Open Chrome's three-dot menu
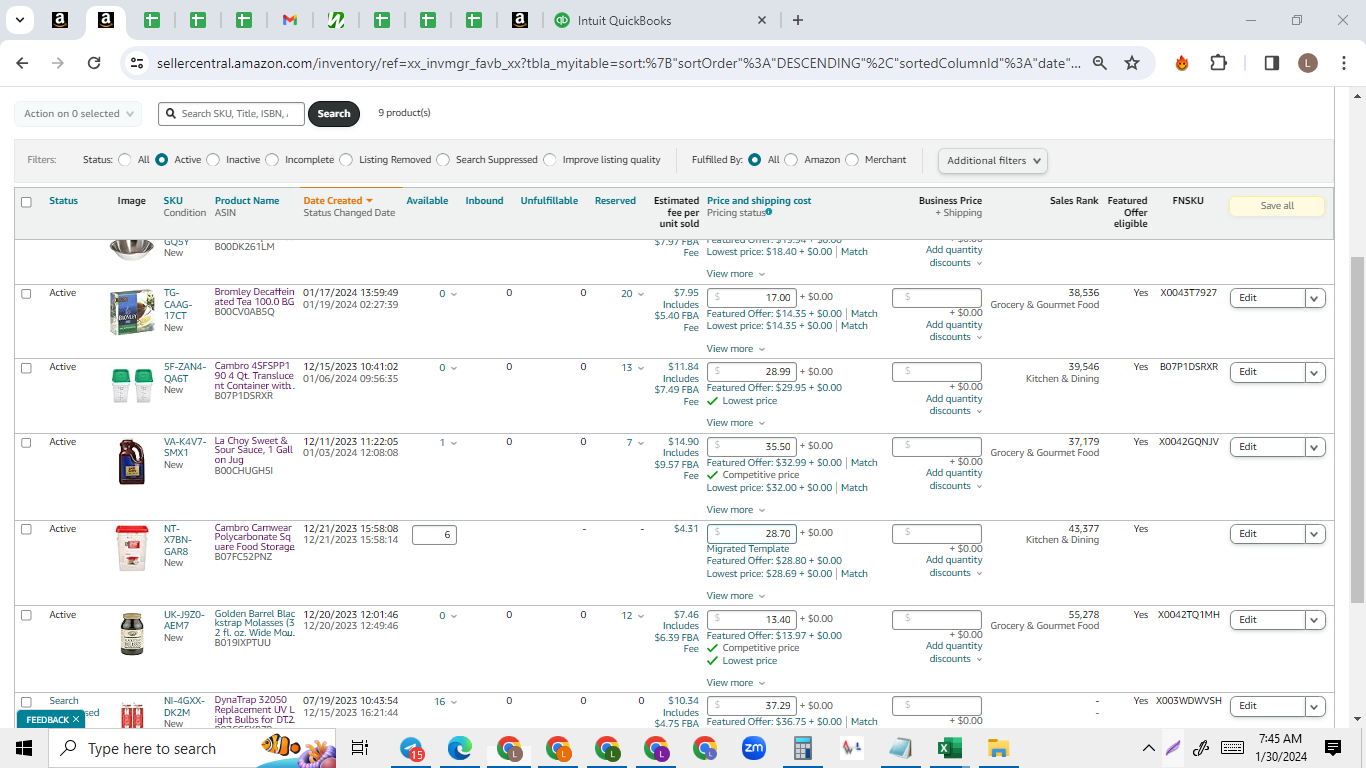Viewport: 1366px width, 768px height. tap(1344, 63)
